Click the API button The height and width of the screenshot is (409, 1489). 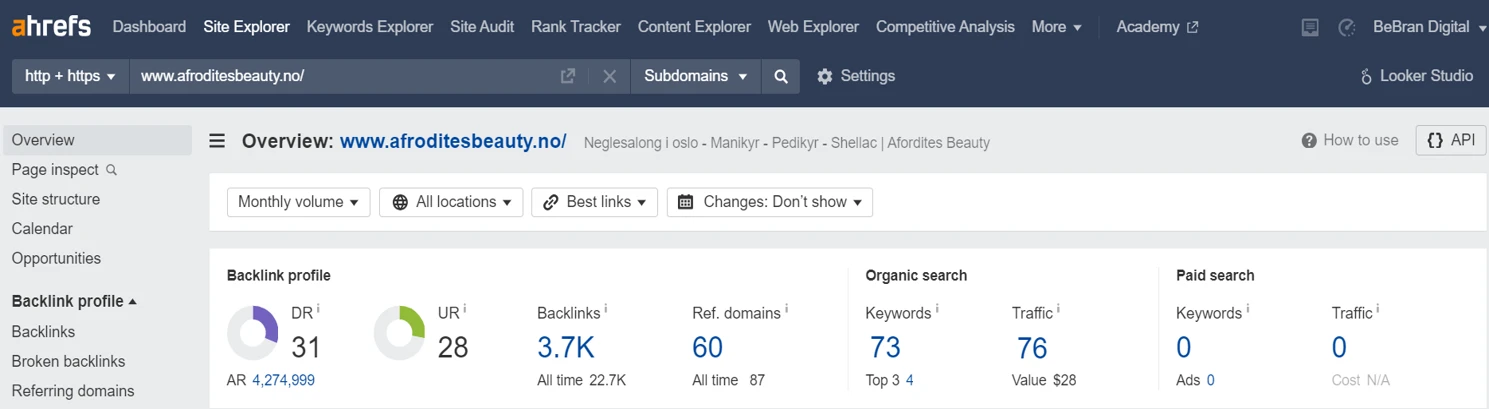pyautogui.click(x=1451, y=141)
